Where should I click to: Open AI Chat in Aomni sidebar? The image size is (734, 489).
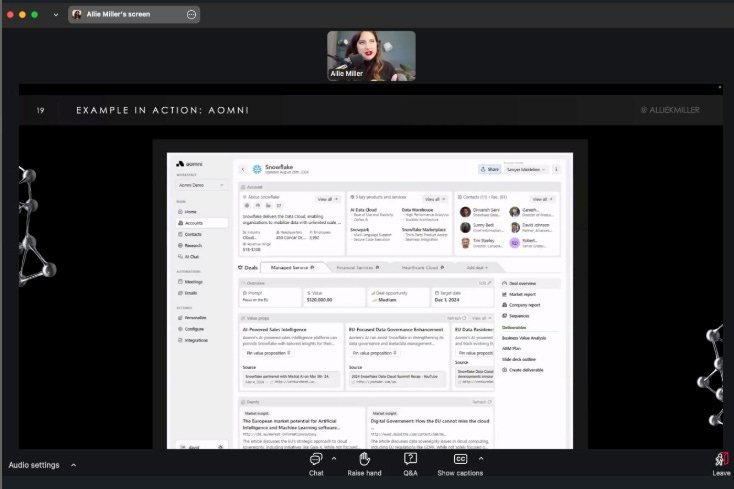[191, 256]
